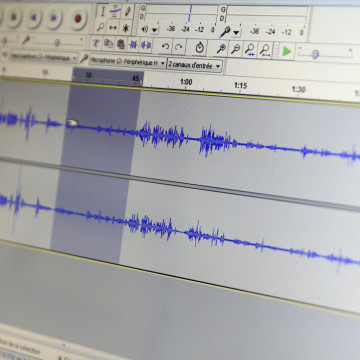Open the Microphone (2- Périphérique H input dropdown
Viewport: 360px width, 360px height.
[128, 62]
